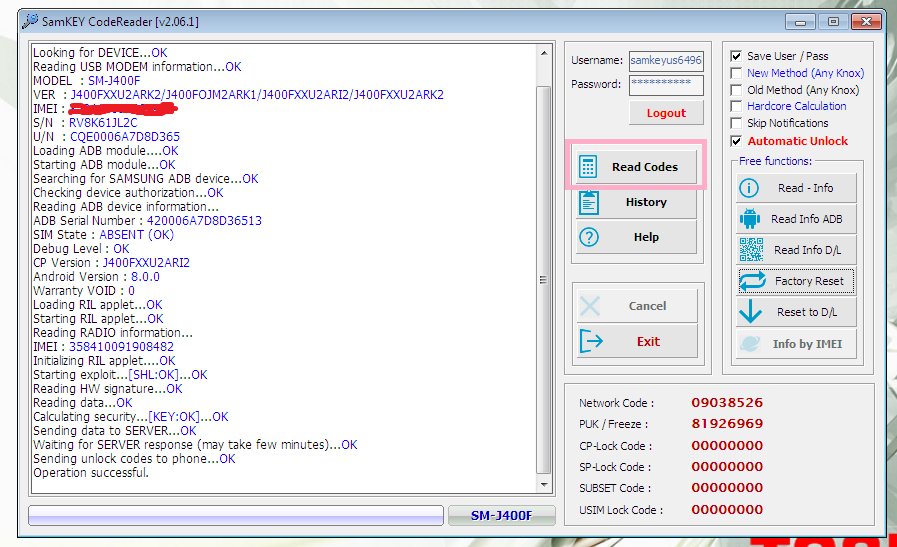Click the Cancel X icon
897x547 pixels.
pos(590,306)
